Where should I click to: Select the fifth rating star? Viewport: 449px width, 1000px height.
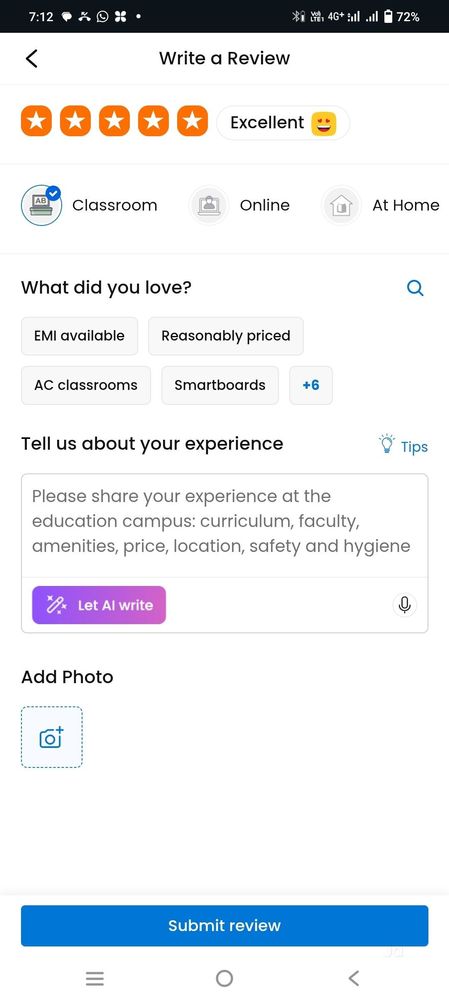(x=192, y=121)
